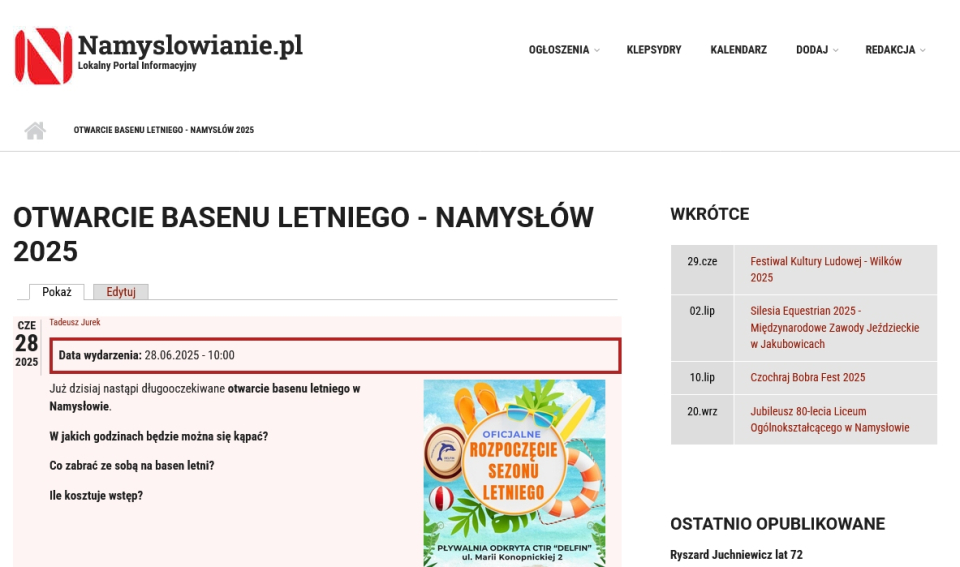
Task: Go to the home breadcrumb house icon
Action: pyautogui.click(x=35, y=130)
